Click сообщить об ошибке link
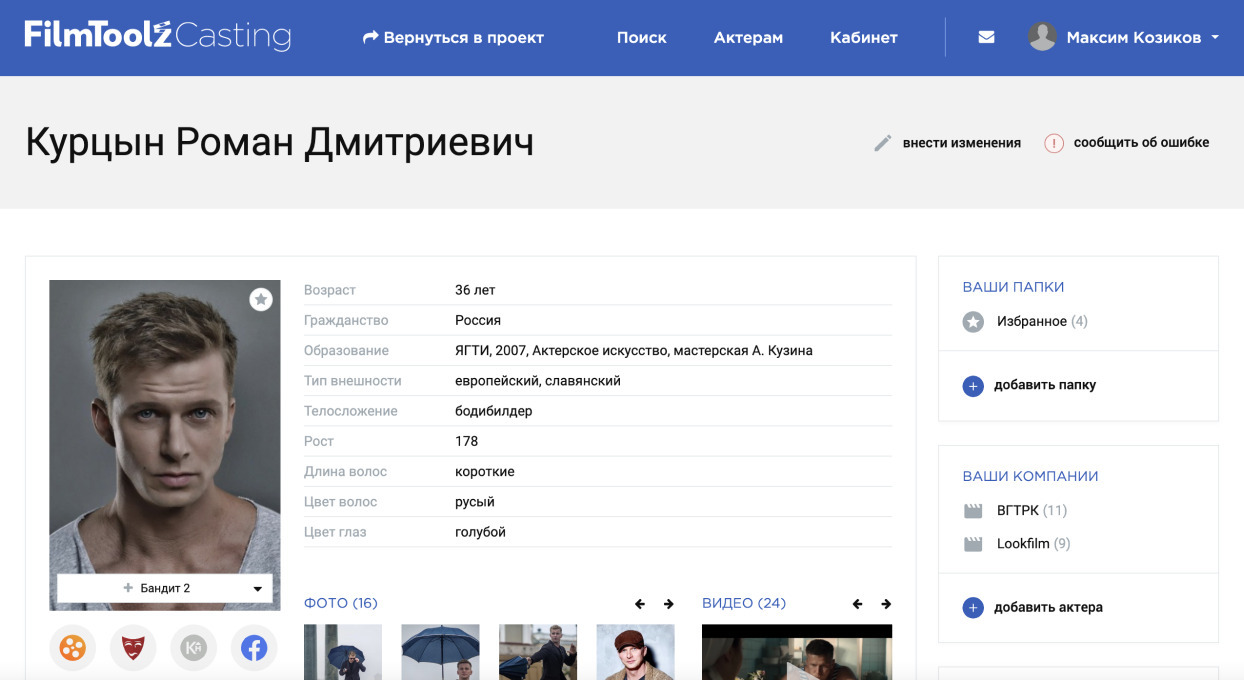Viewport: 1244px width, 680px height. [1142, 143]
